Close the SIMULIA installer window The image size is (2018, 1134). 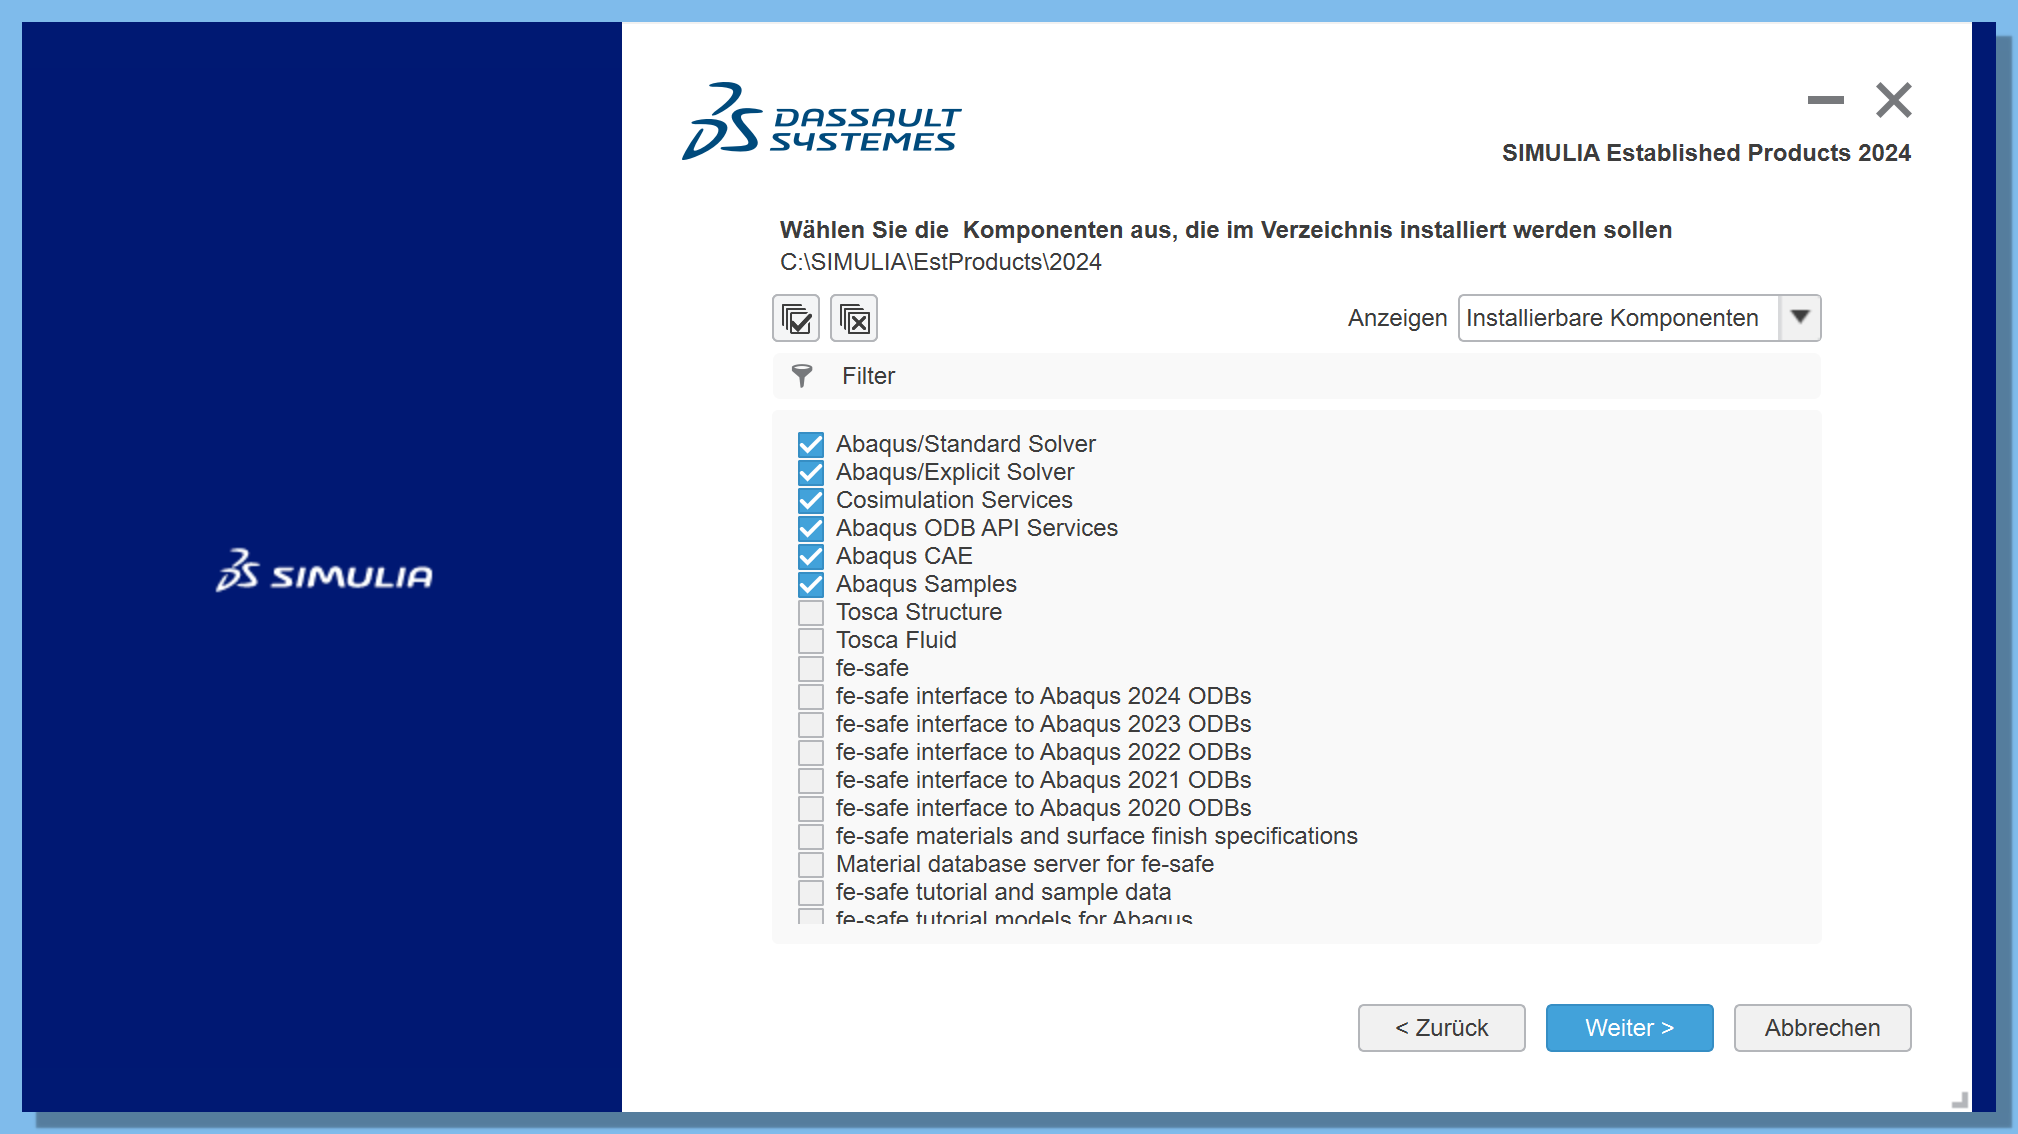click(1894, 100)
